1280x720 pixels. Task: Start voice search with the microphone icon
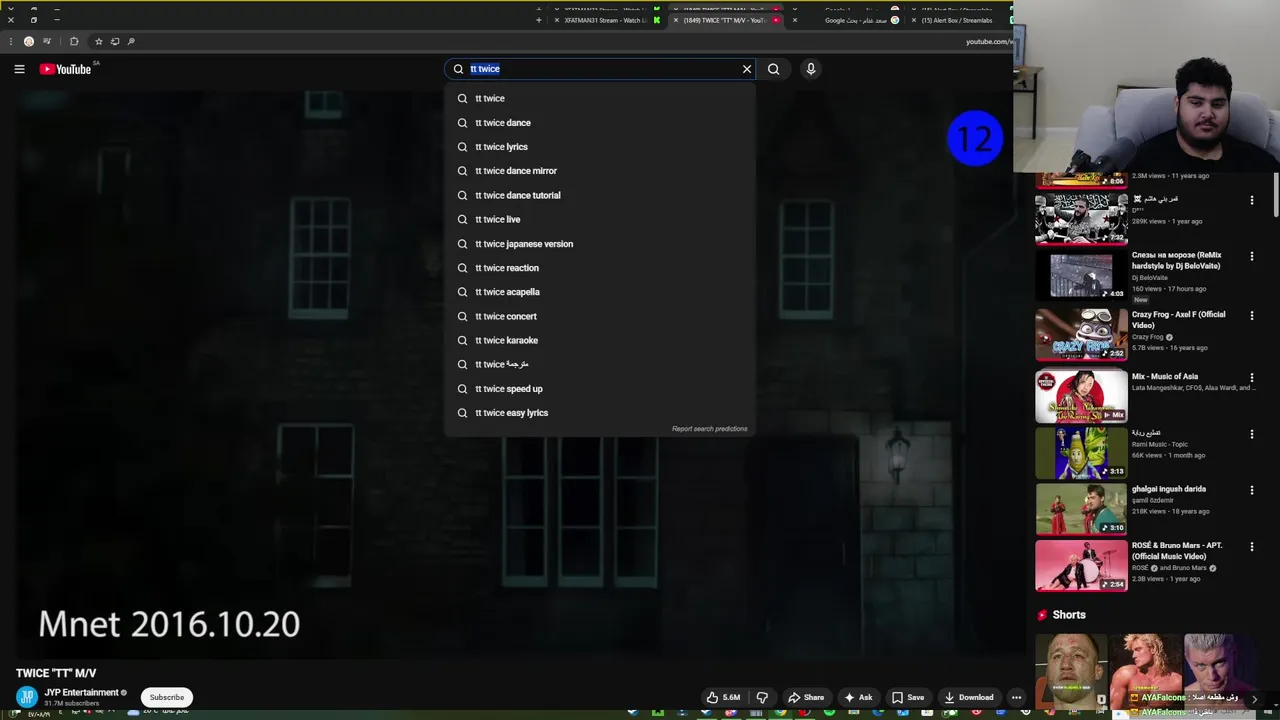point(810,69)
